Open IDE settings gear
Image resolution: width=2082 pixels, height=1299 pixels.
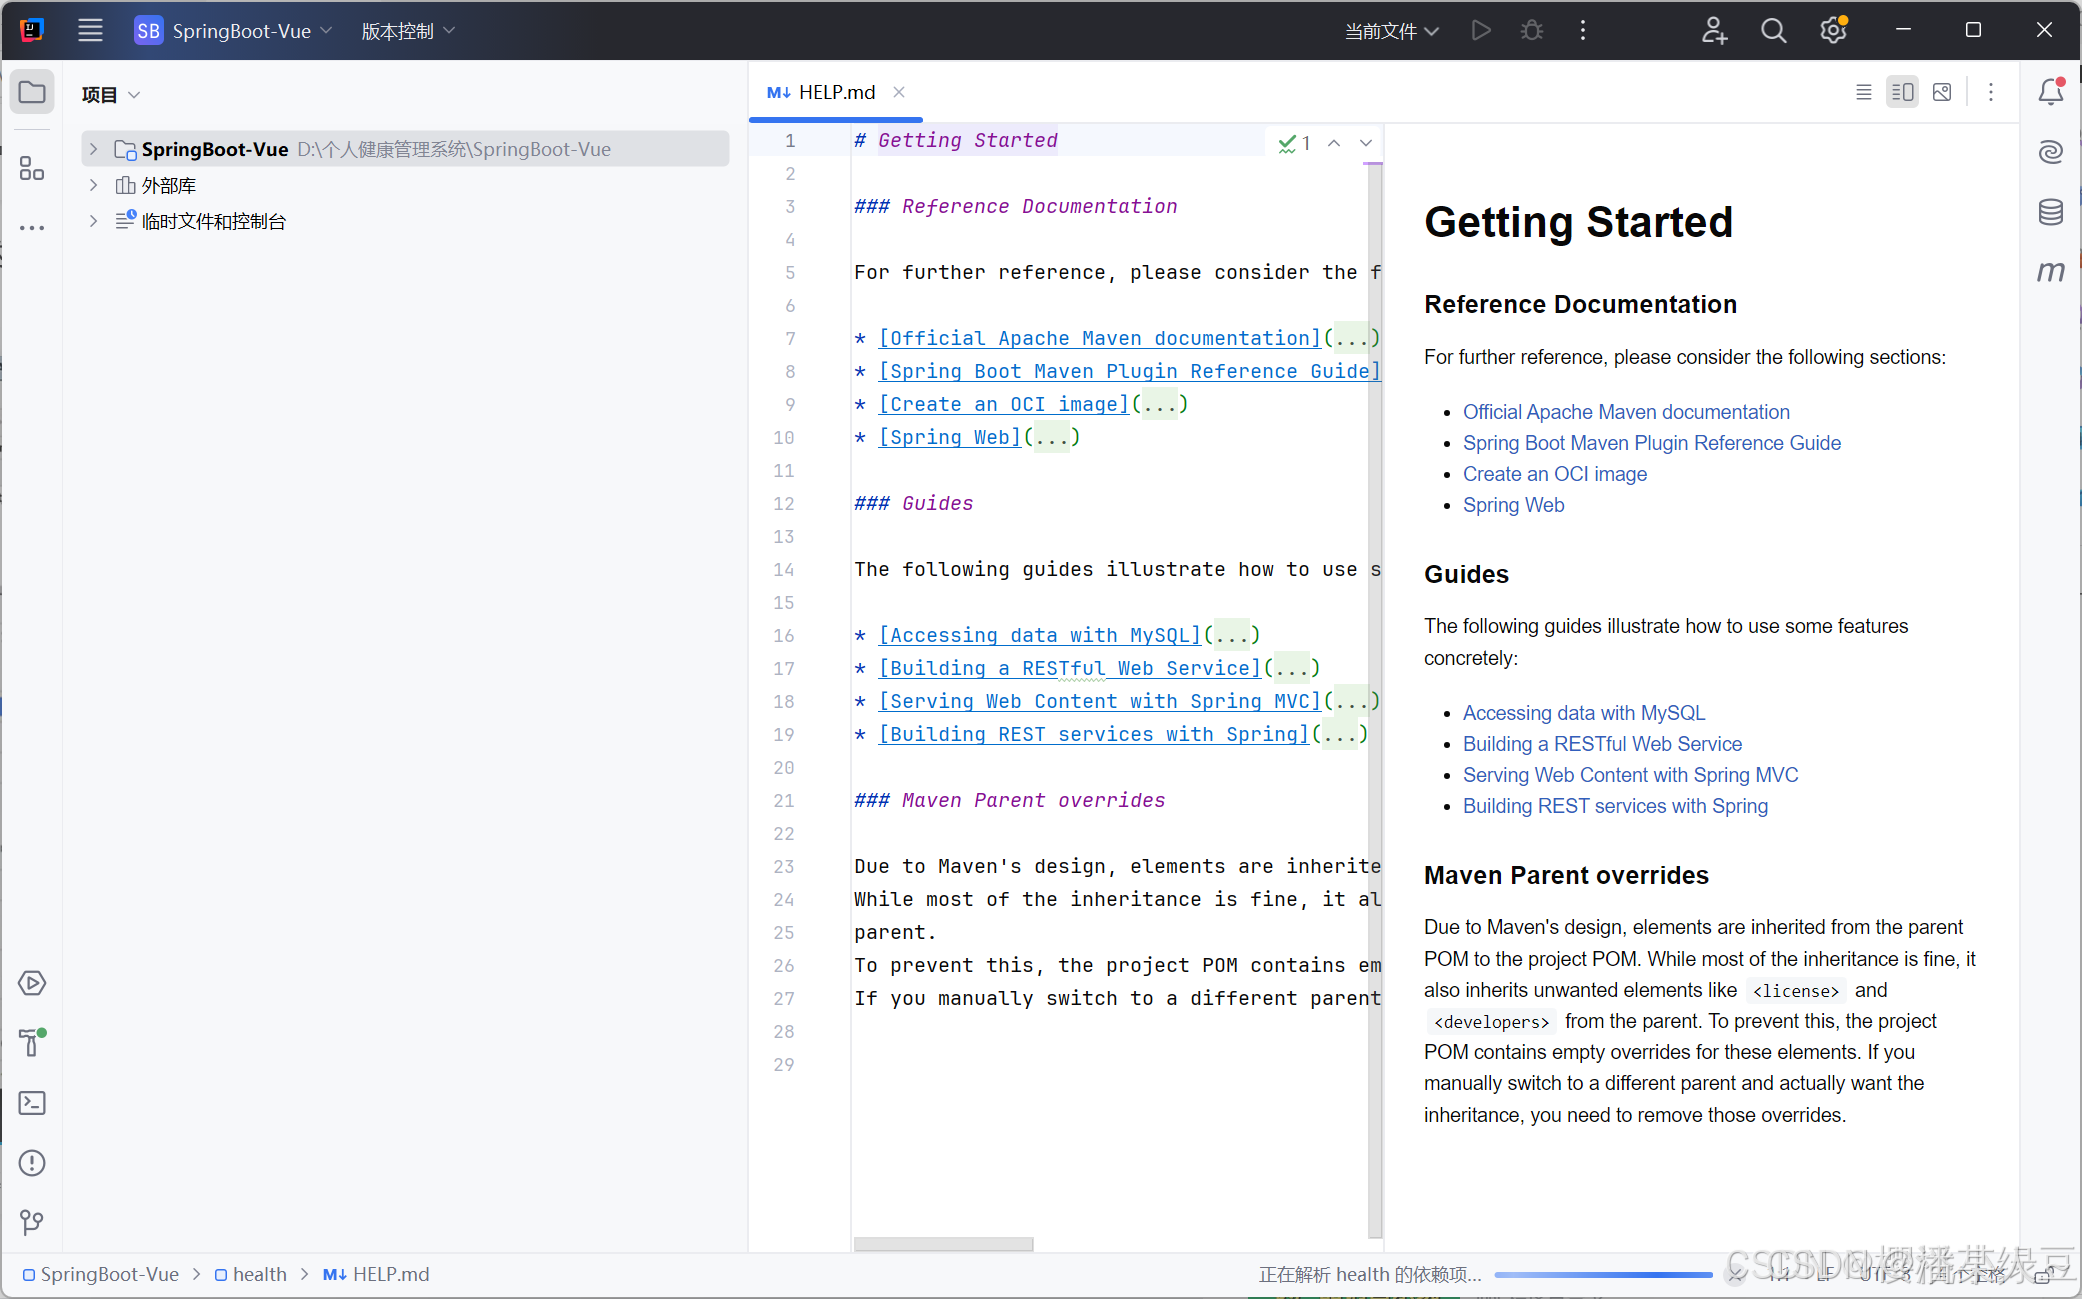tap(1833, 31)
